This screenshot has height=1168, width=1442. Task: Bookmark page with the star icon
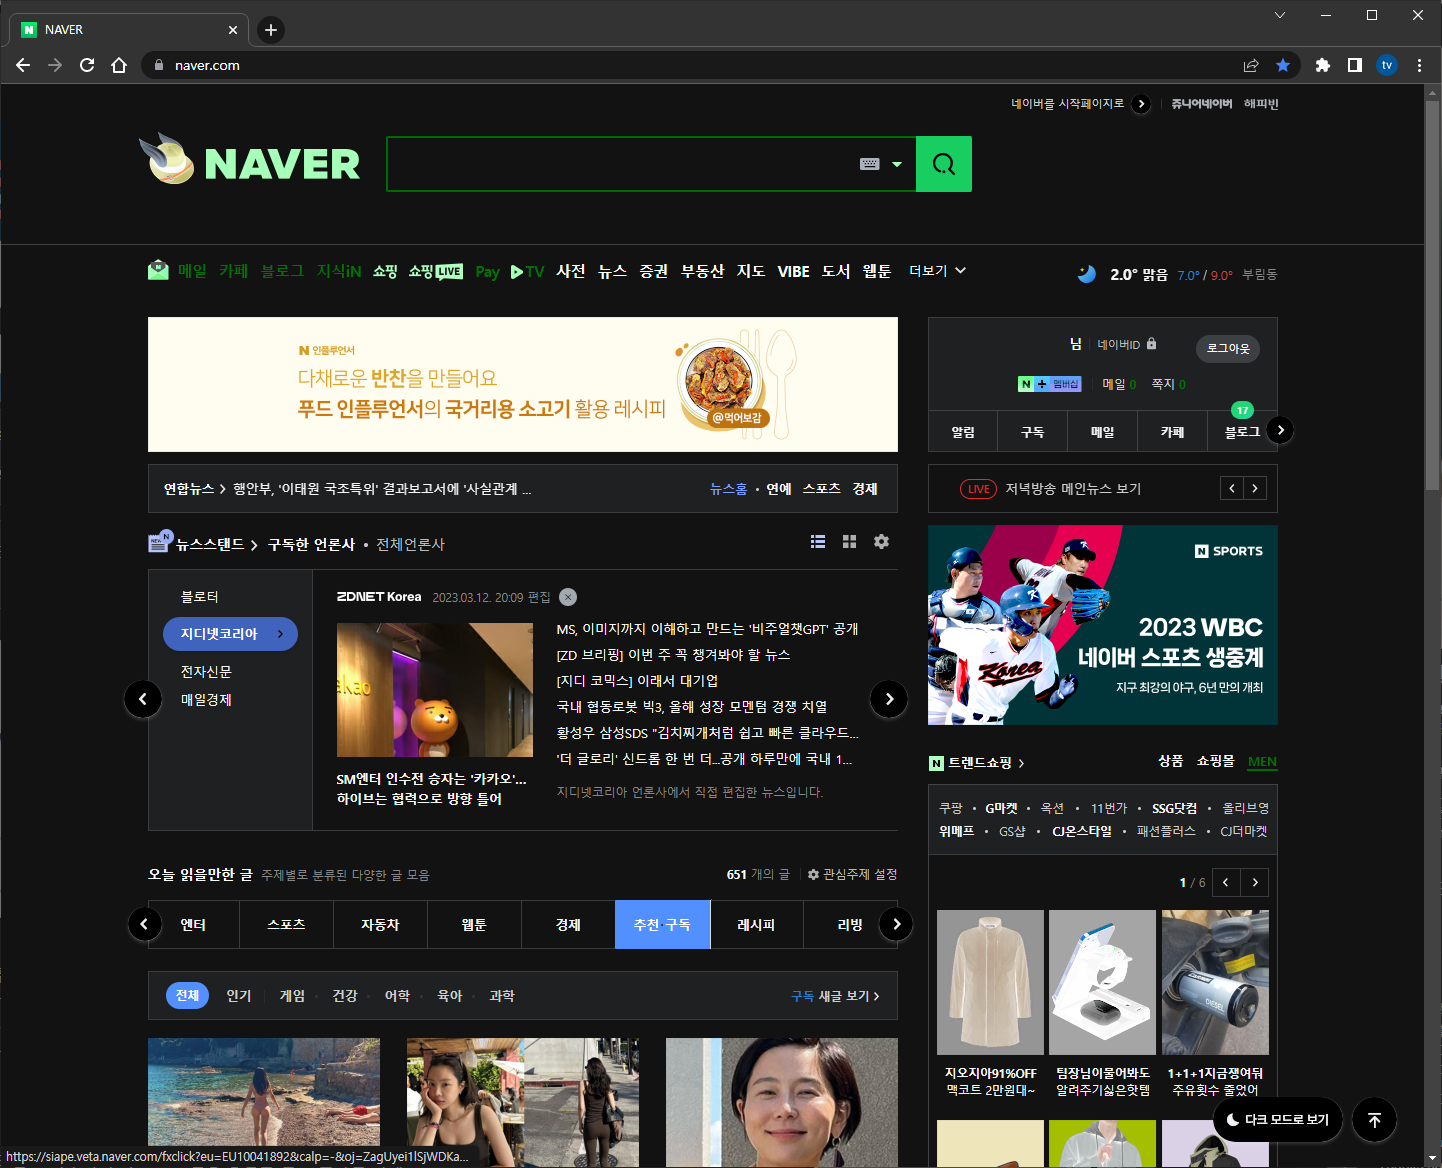pyautogui.click(x=1283, y=65)
